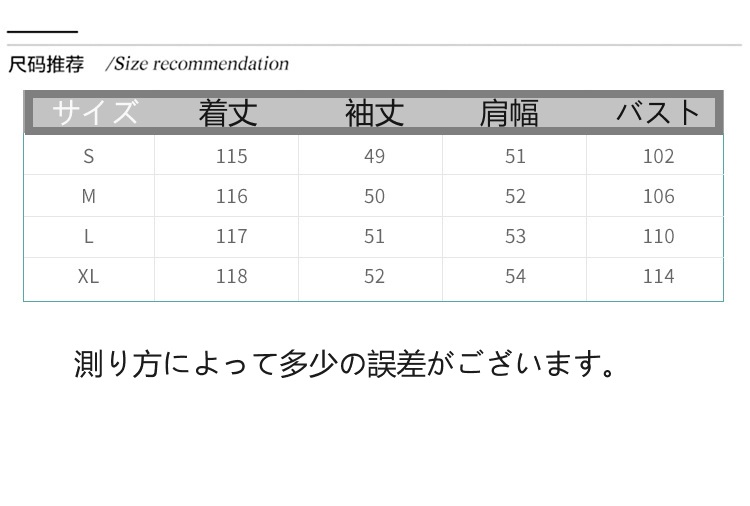
Task: Click the 115 length value for S
Action: pos(231,156)
